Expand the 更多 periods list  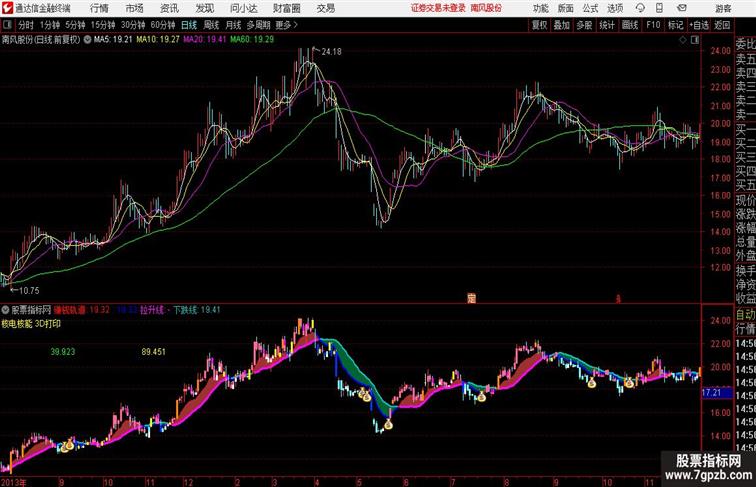[286, 25]
